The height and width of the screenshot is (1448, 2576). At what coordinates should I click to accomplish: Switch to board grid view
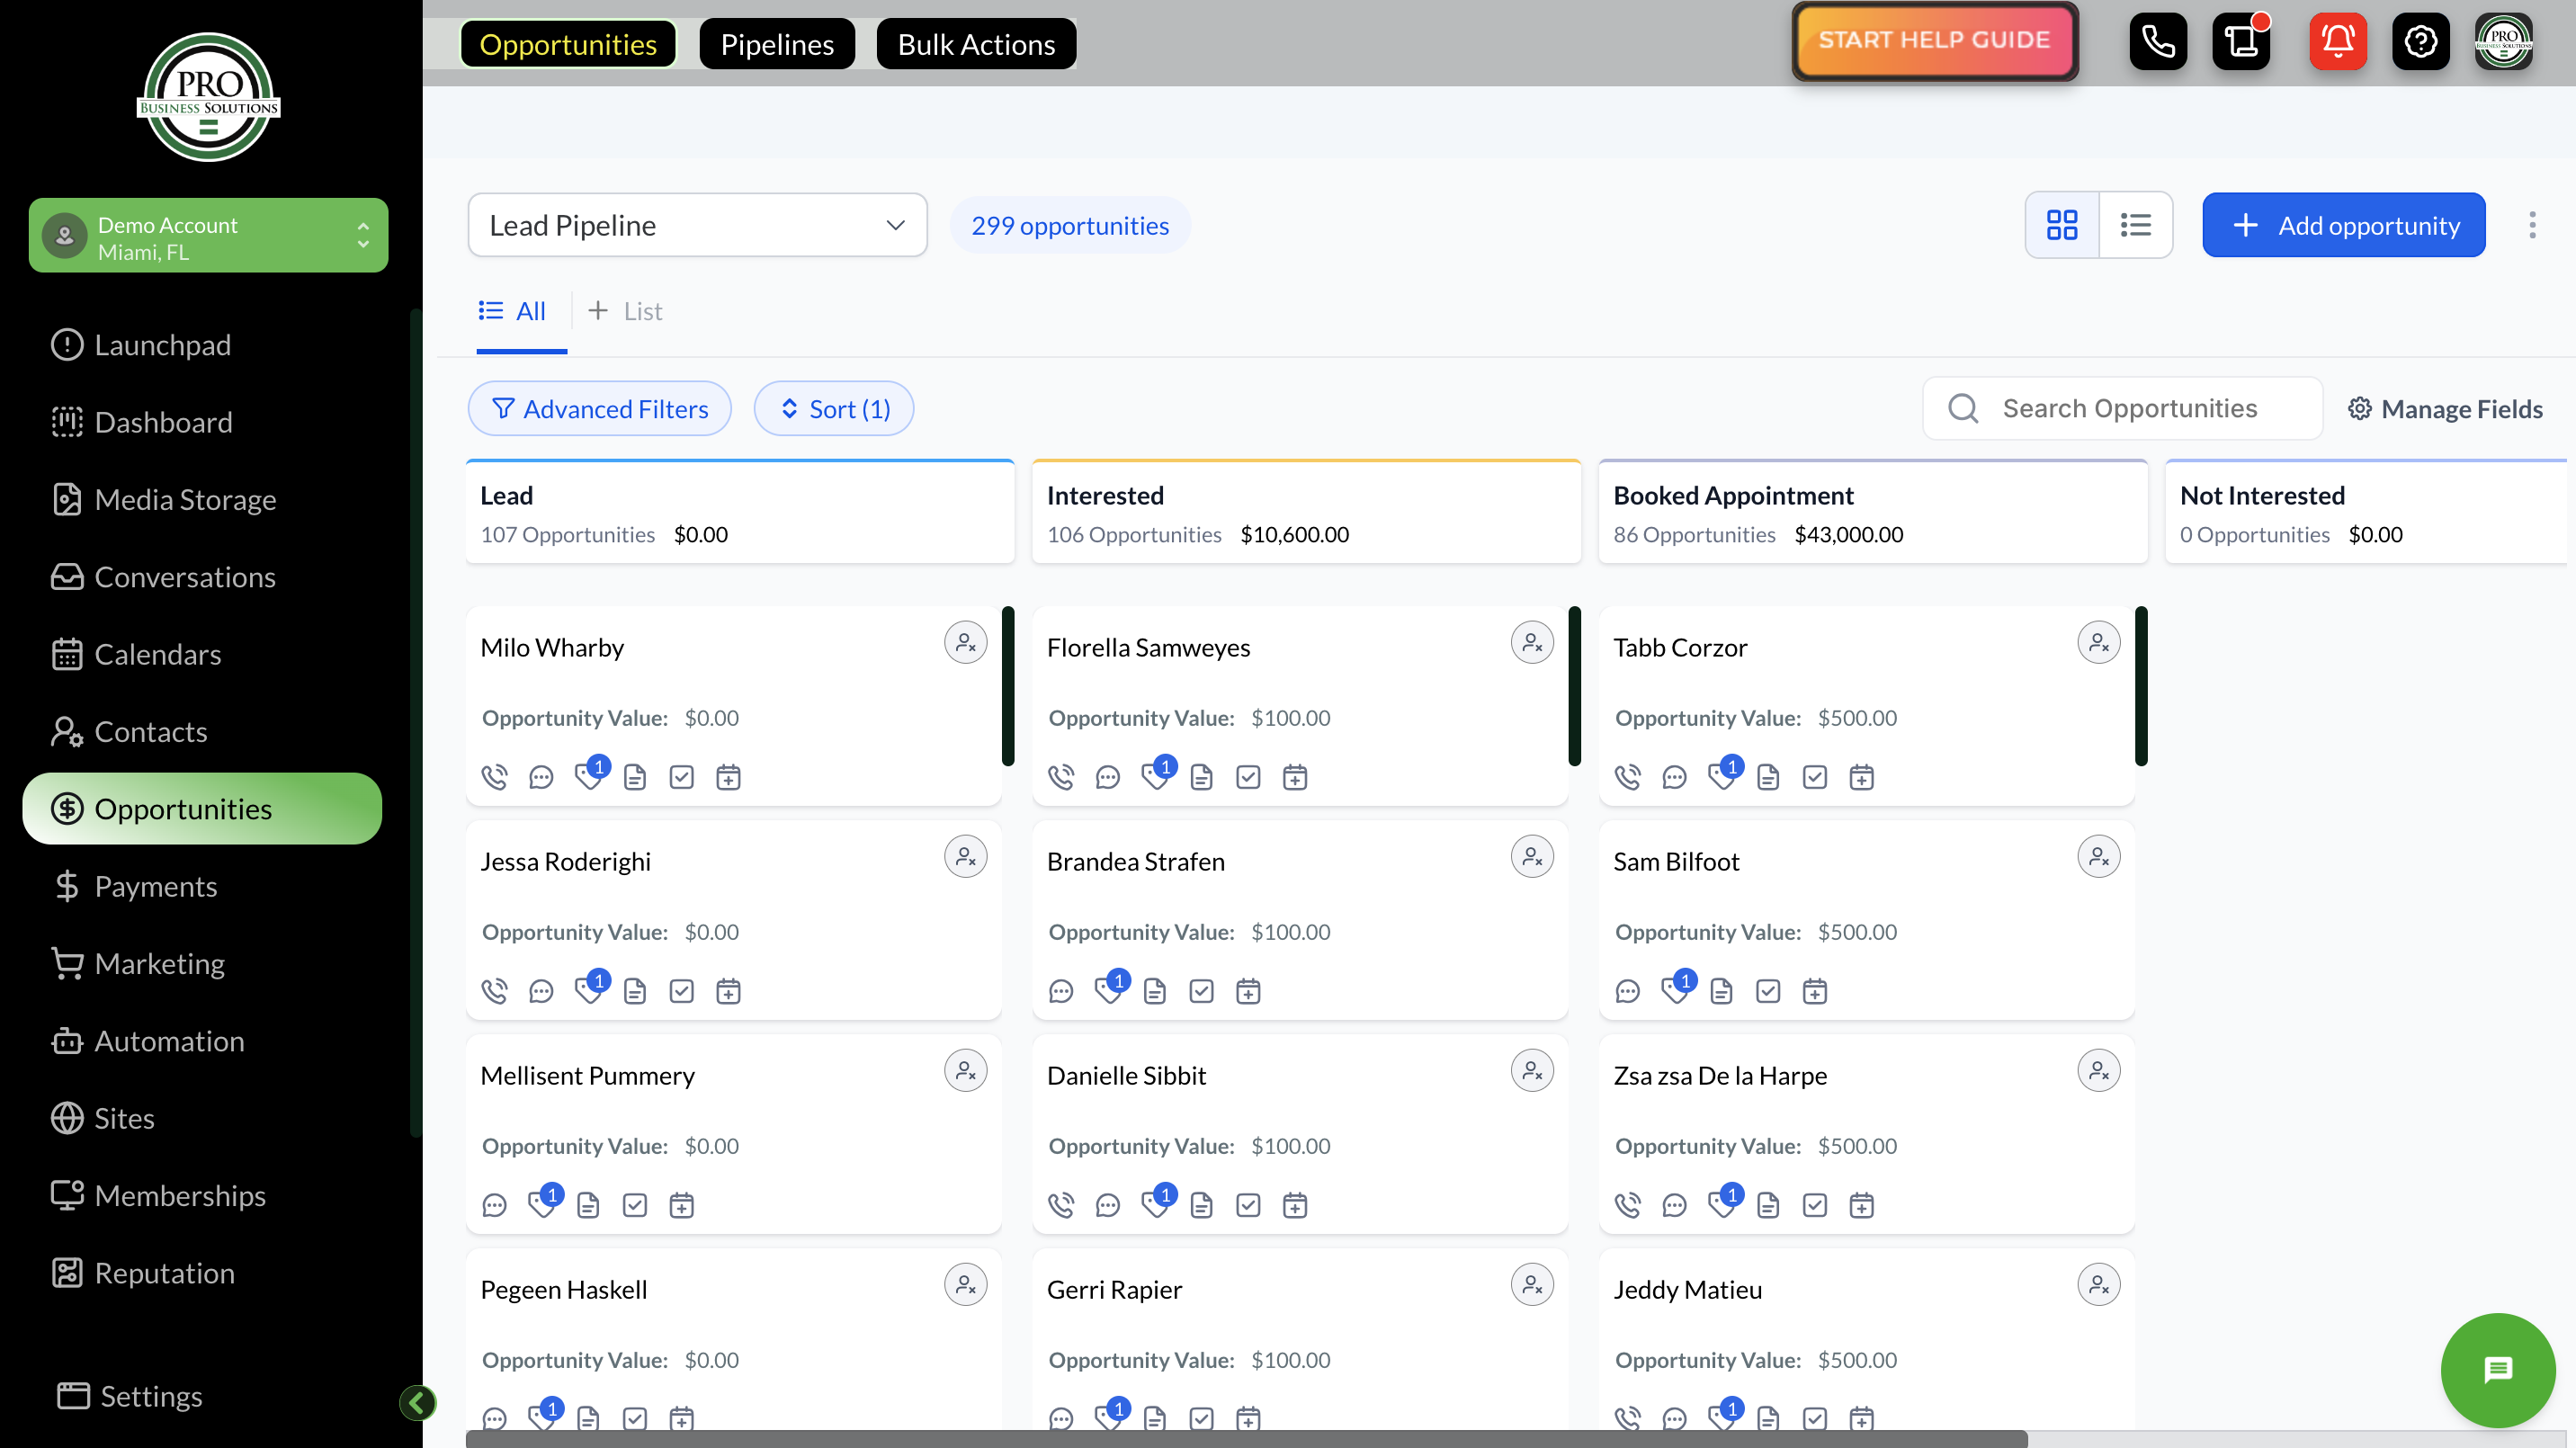tap(2061, 225)
